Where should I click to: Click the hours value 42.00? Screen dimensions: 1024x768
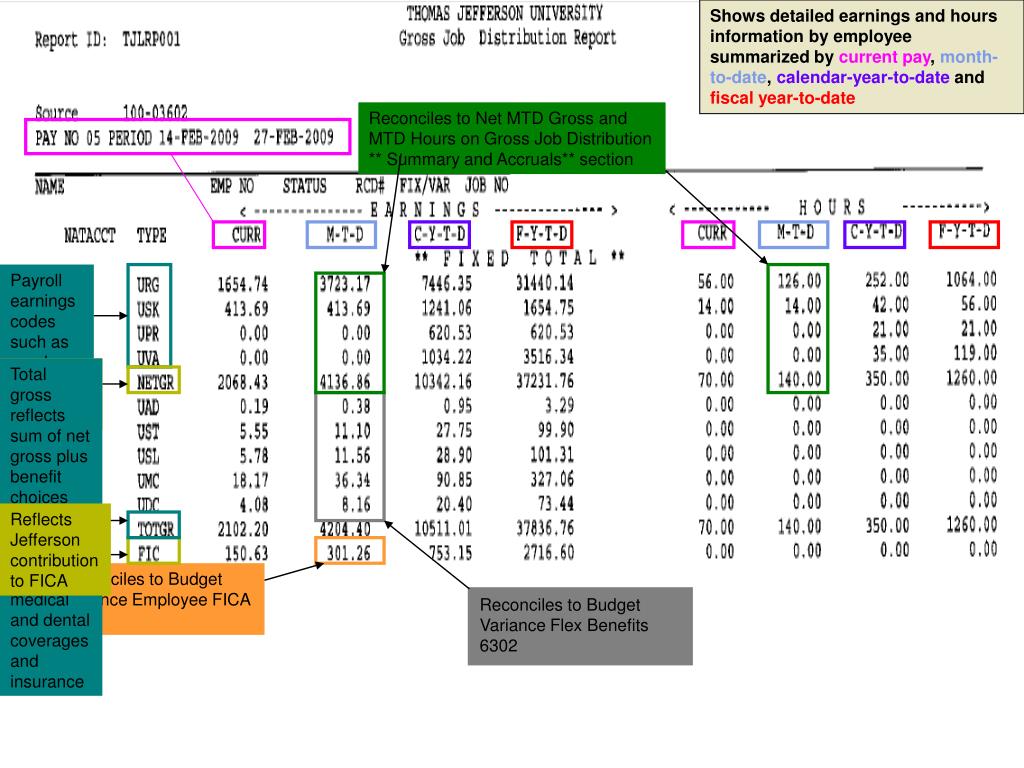click(891, 305)
